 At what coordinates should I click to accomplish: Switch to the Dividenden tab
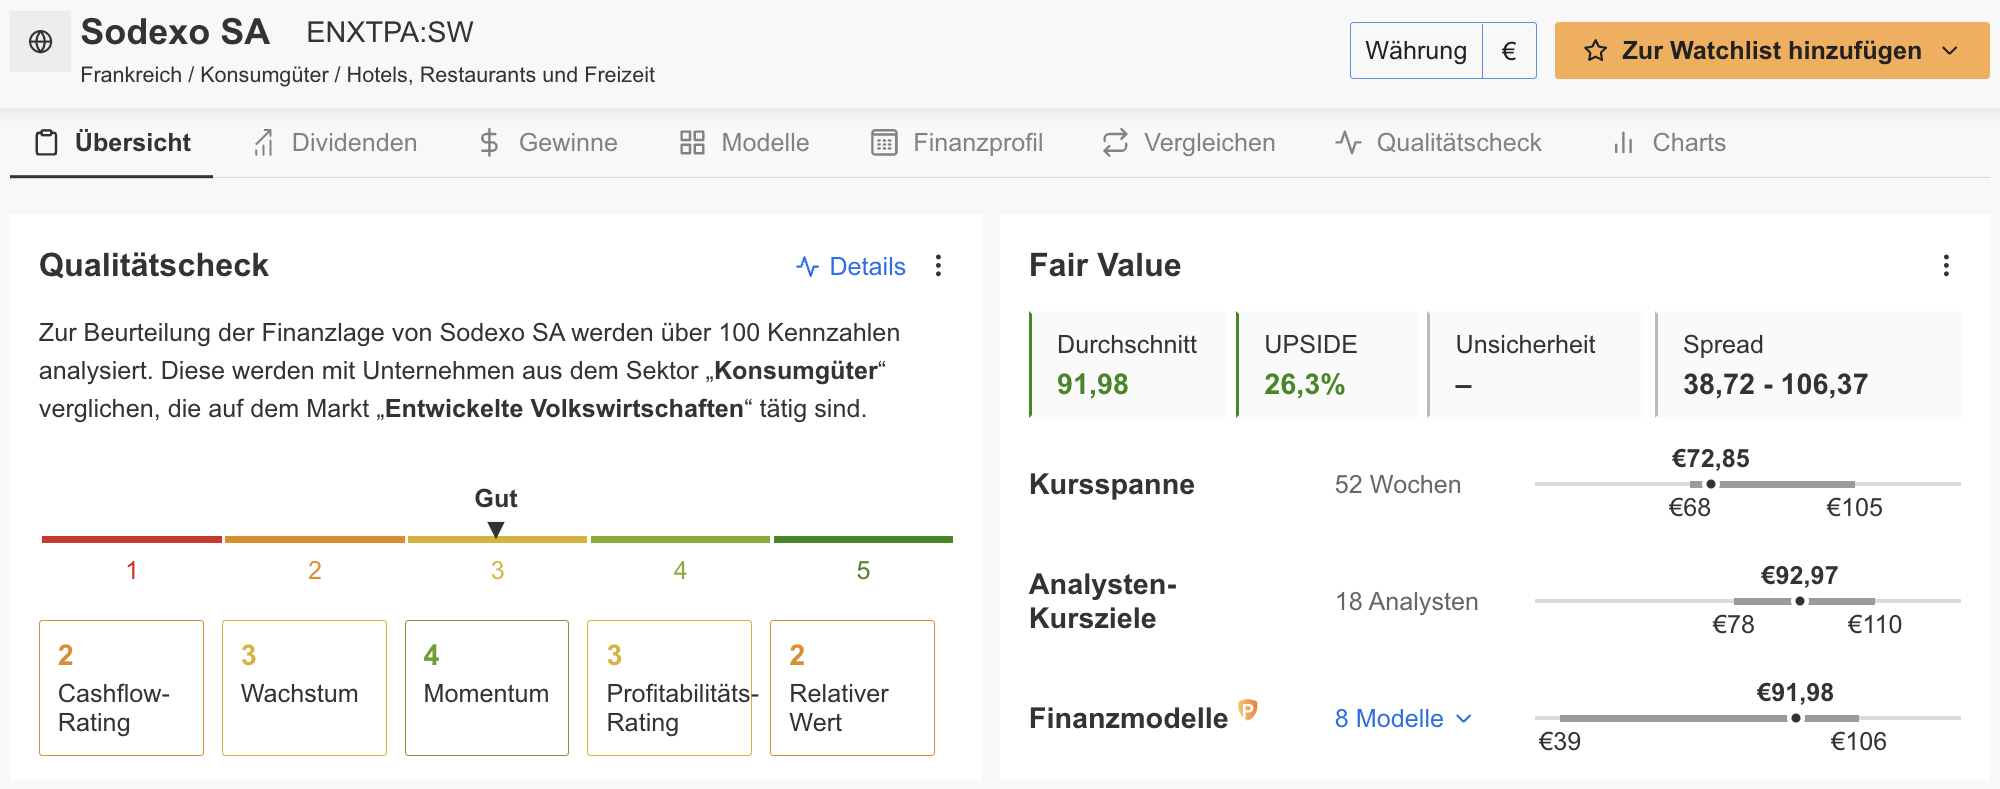(334, 143)
